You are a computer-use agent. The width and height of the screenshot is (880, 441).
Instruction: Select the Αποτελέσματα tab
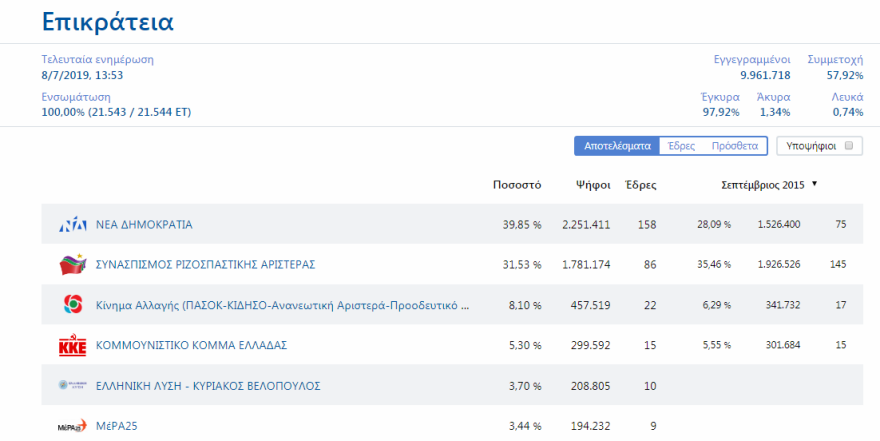pyautogui.click(x=616, y=146)
